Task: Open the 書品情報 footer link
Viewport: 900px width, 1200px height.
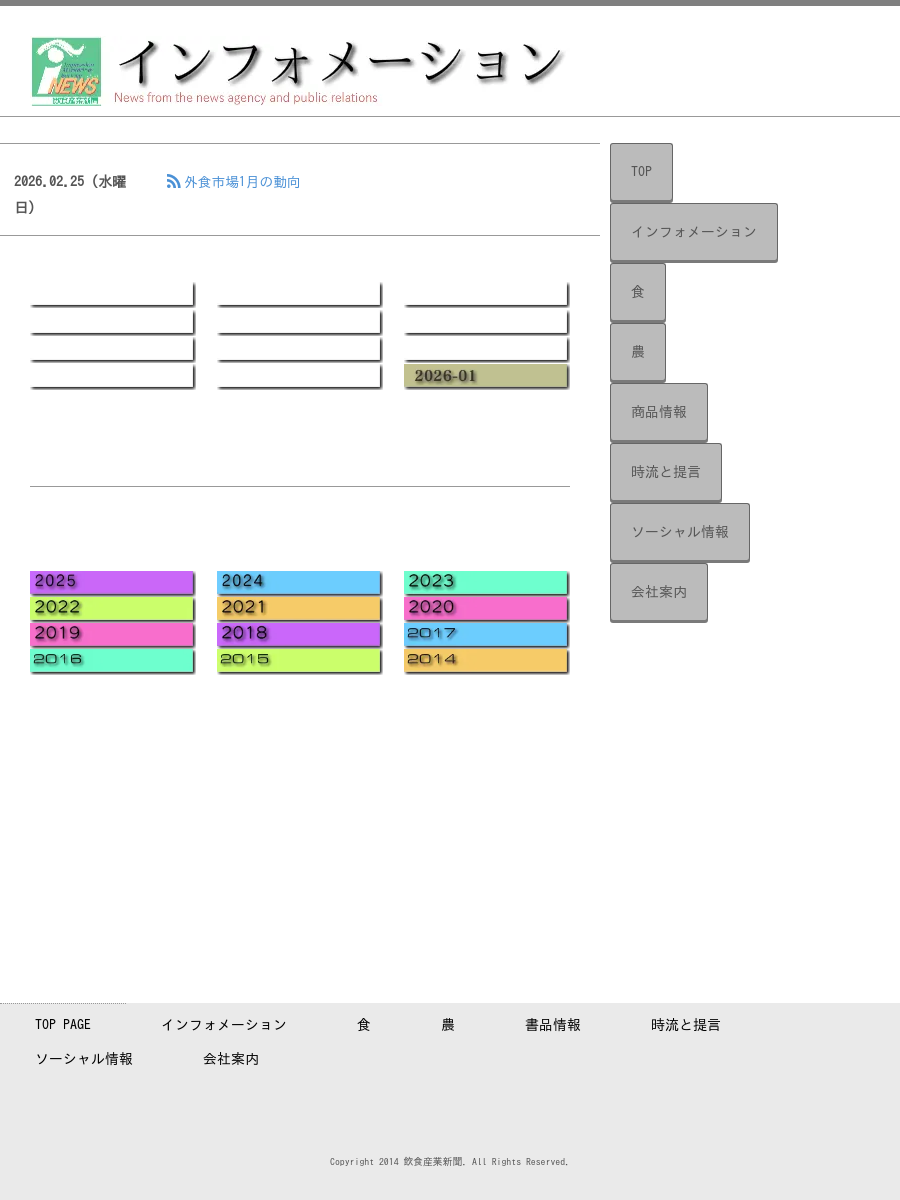Action: pyautogui.click(x=552, y=1025)
